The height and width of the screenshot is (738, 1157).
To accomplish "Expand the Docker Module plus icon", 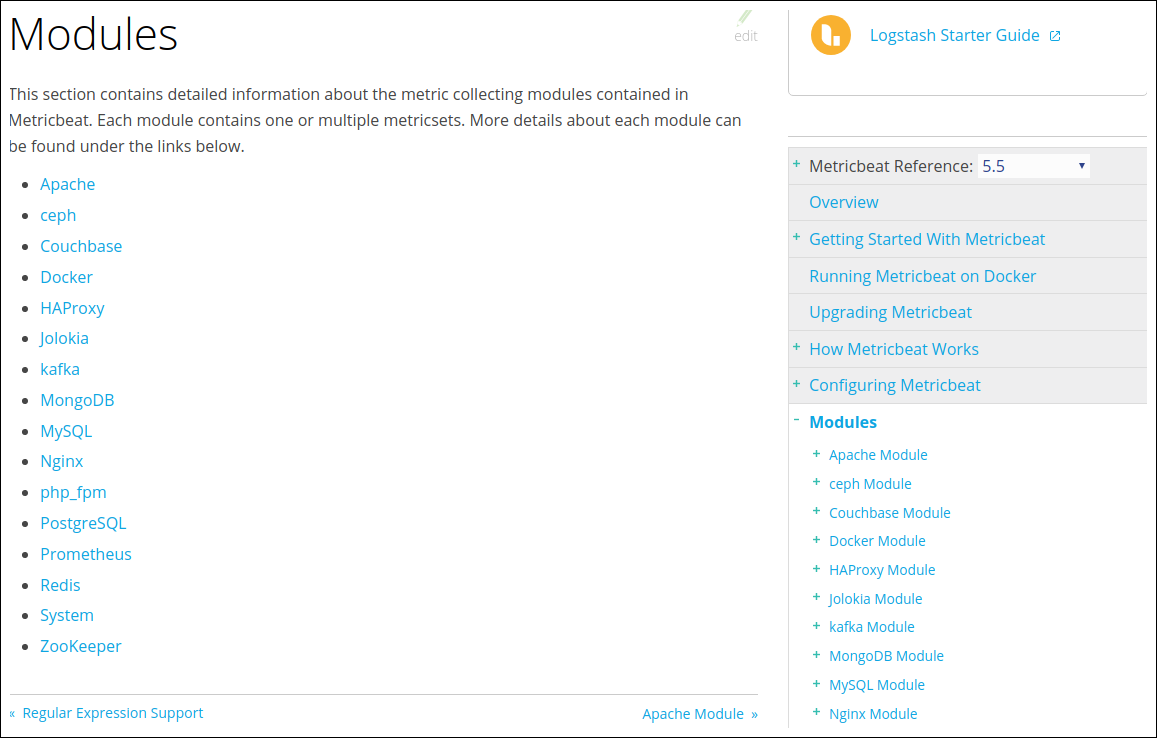I will coord(816,539).
